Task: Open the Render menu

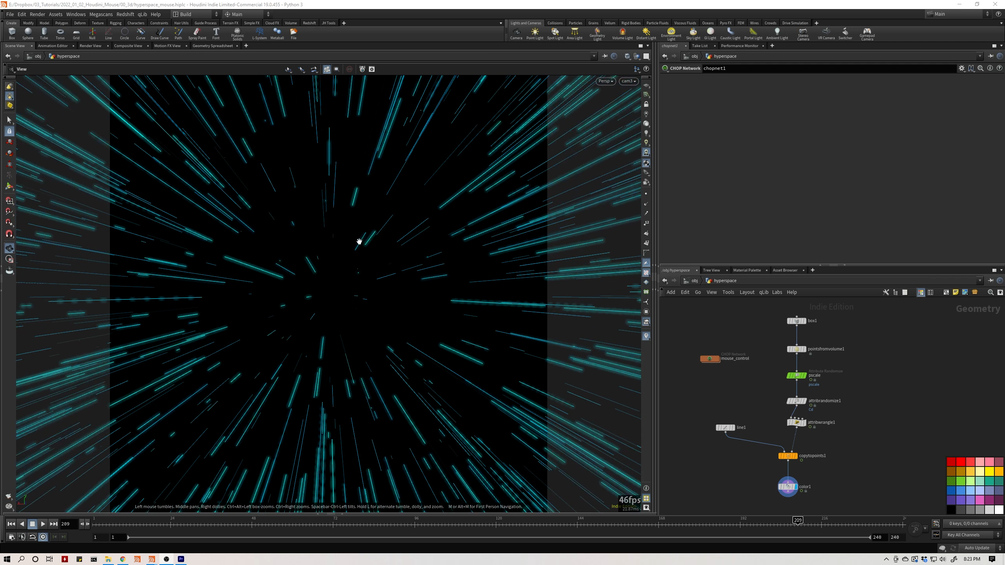Action: point(37,14)
